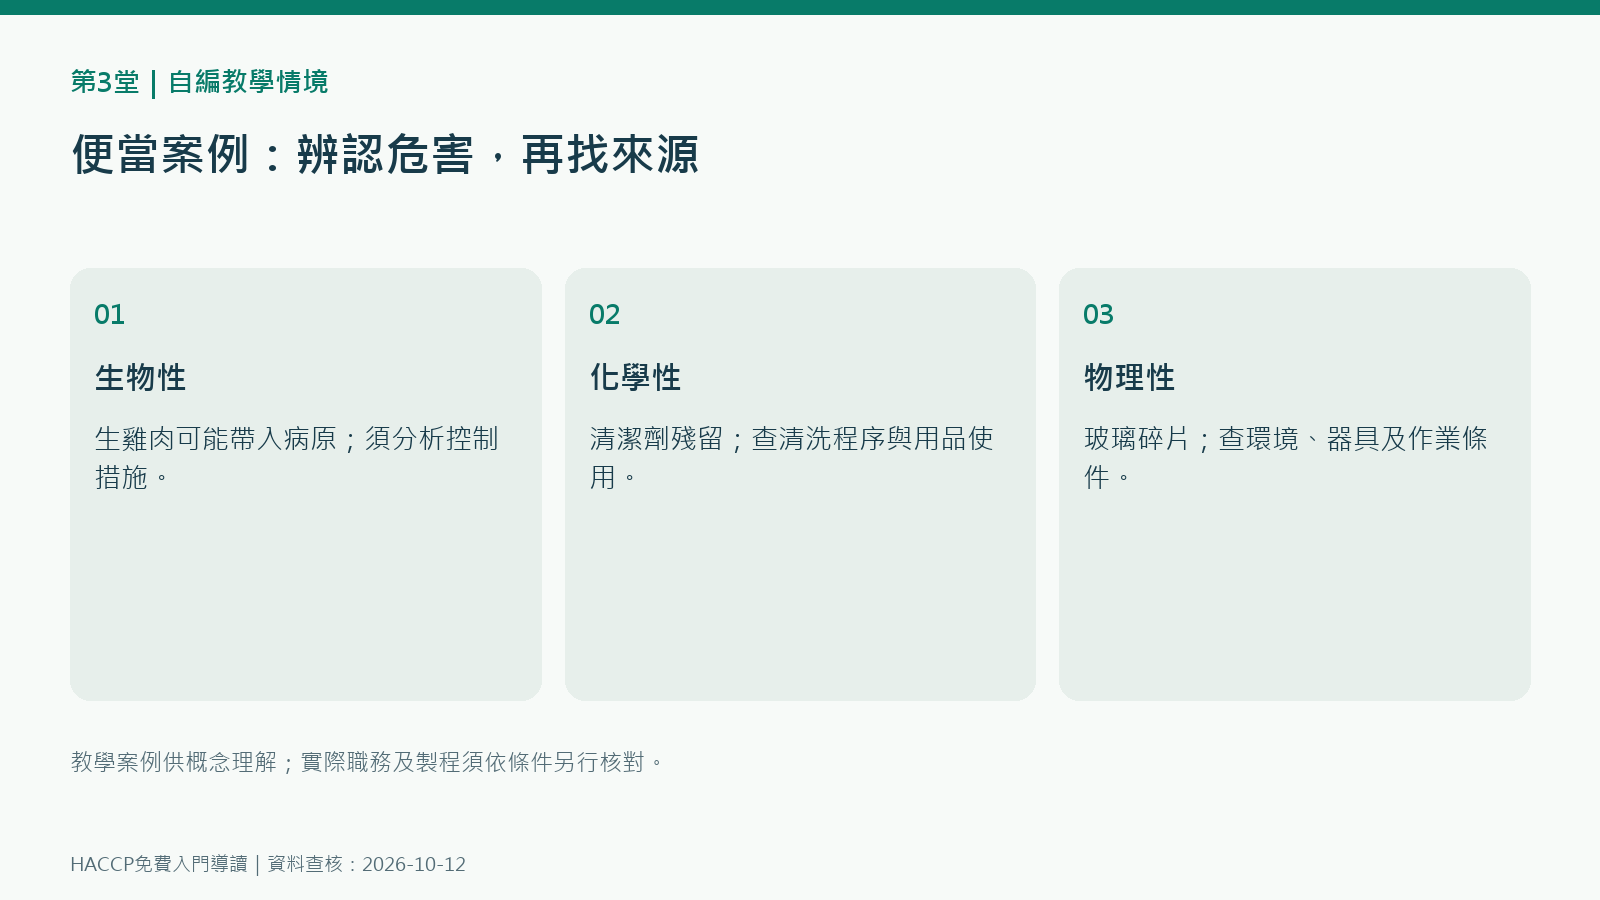Click the text about 清潔劑殘留
The height and width of the screenshot is (900, 1600).
(791, 458)
